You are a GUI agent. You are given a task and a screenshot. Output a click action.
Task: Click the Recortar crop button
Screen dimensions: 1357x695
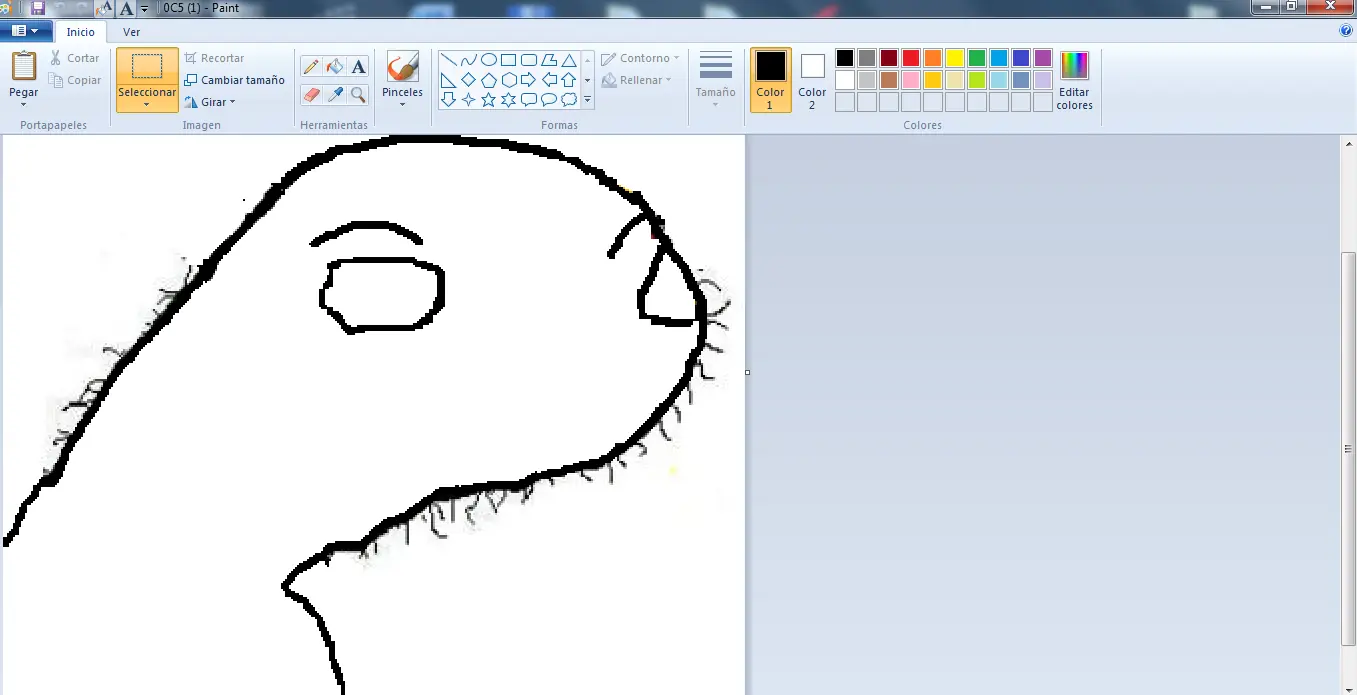[x=215, y=58]
